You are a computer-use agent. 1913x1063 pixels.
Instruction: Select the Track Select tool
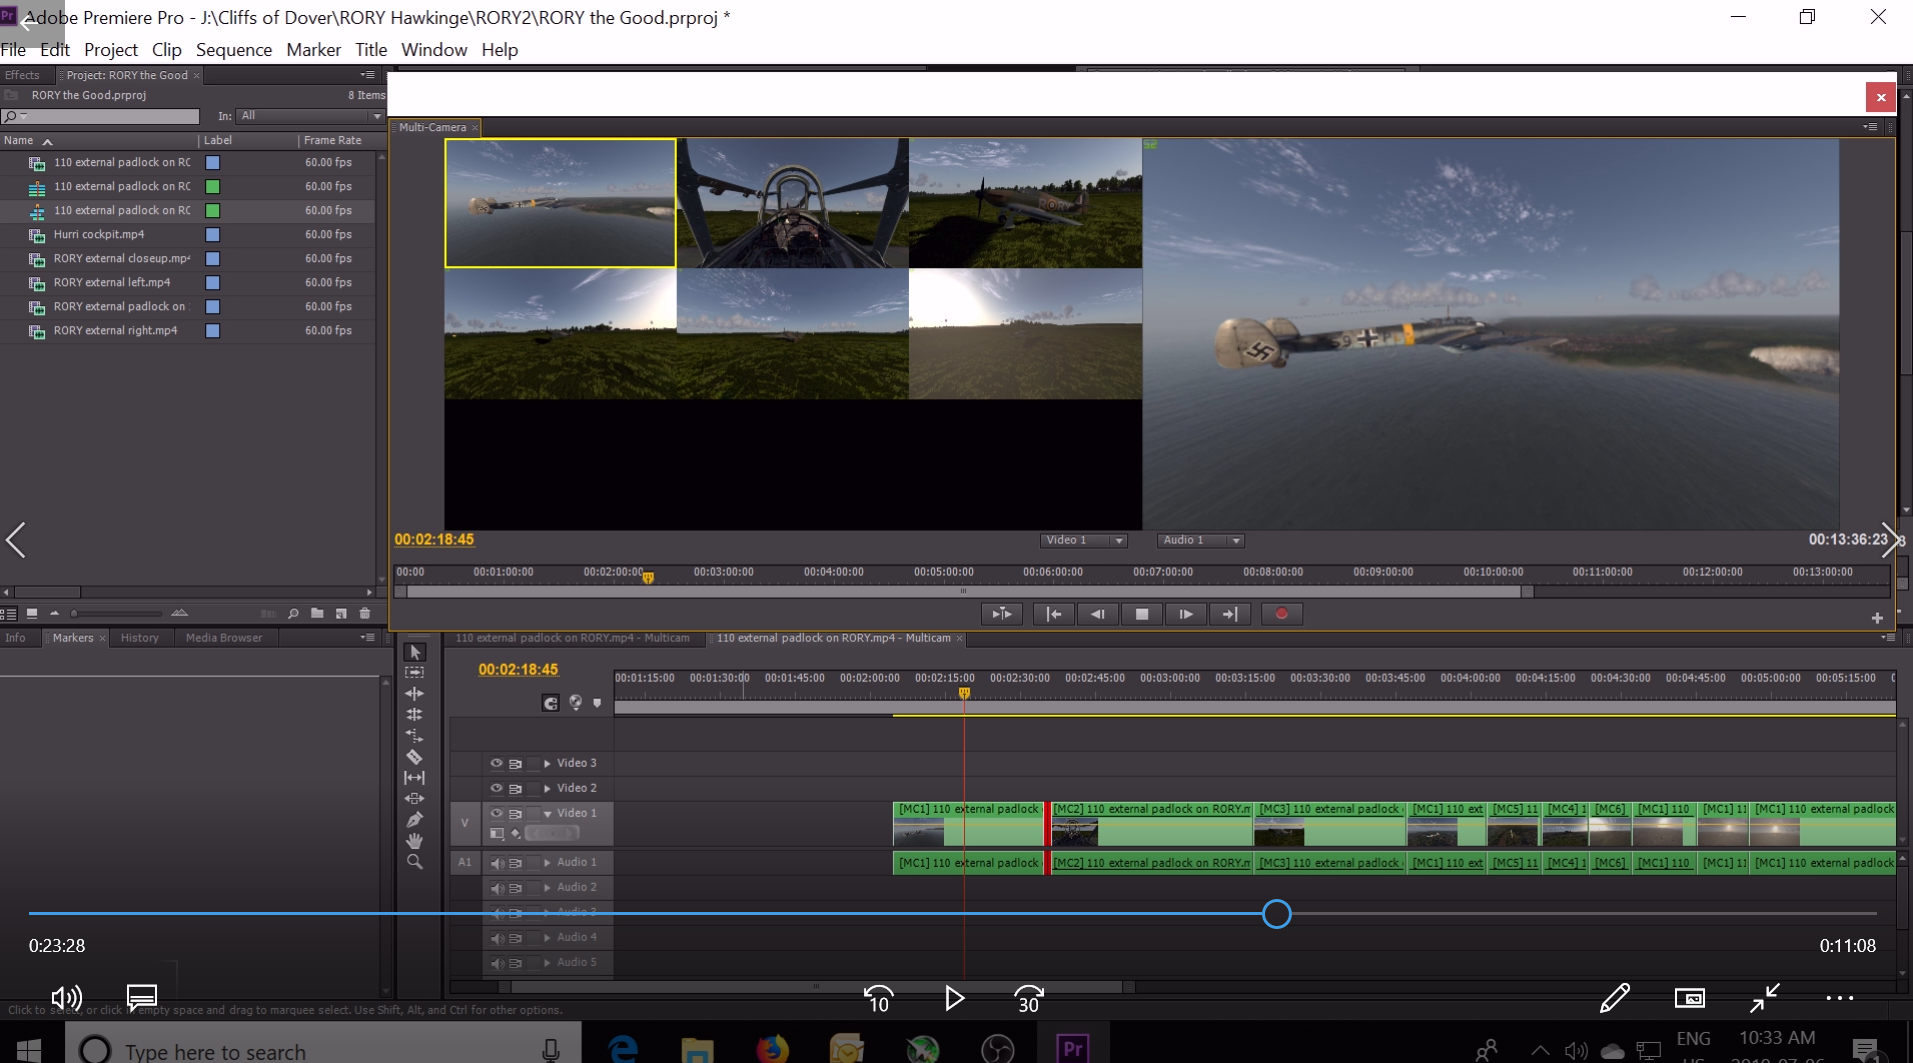point(415,673)
